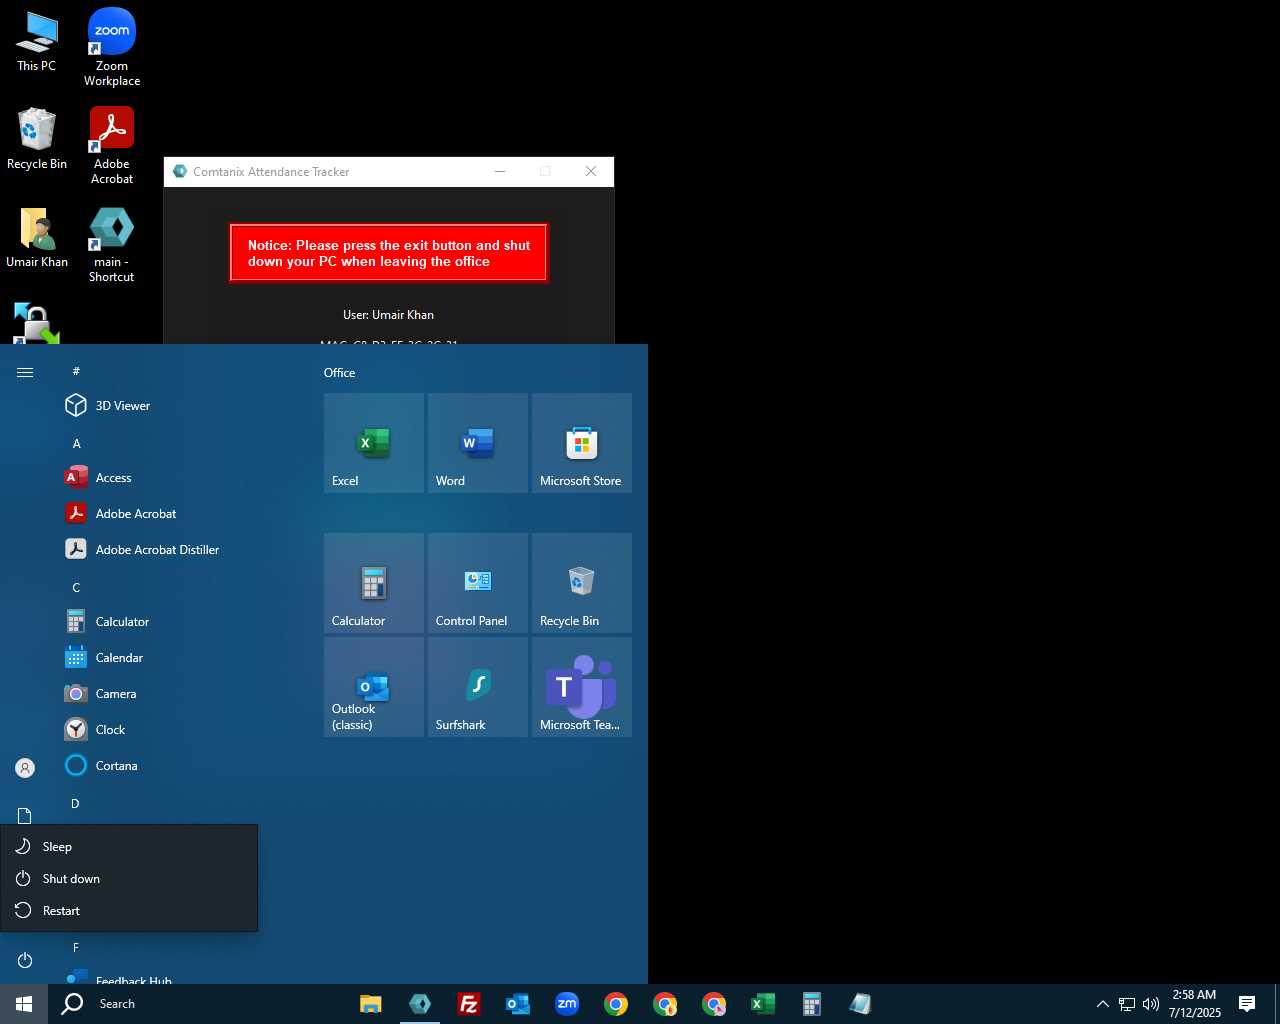1280x1024 pixels.
Task: Show hidden system tray icons
Action: (1103, 1004)
